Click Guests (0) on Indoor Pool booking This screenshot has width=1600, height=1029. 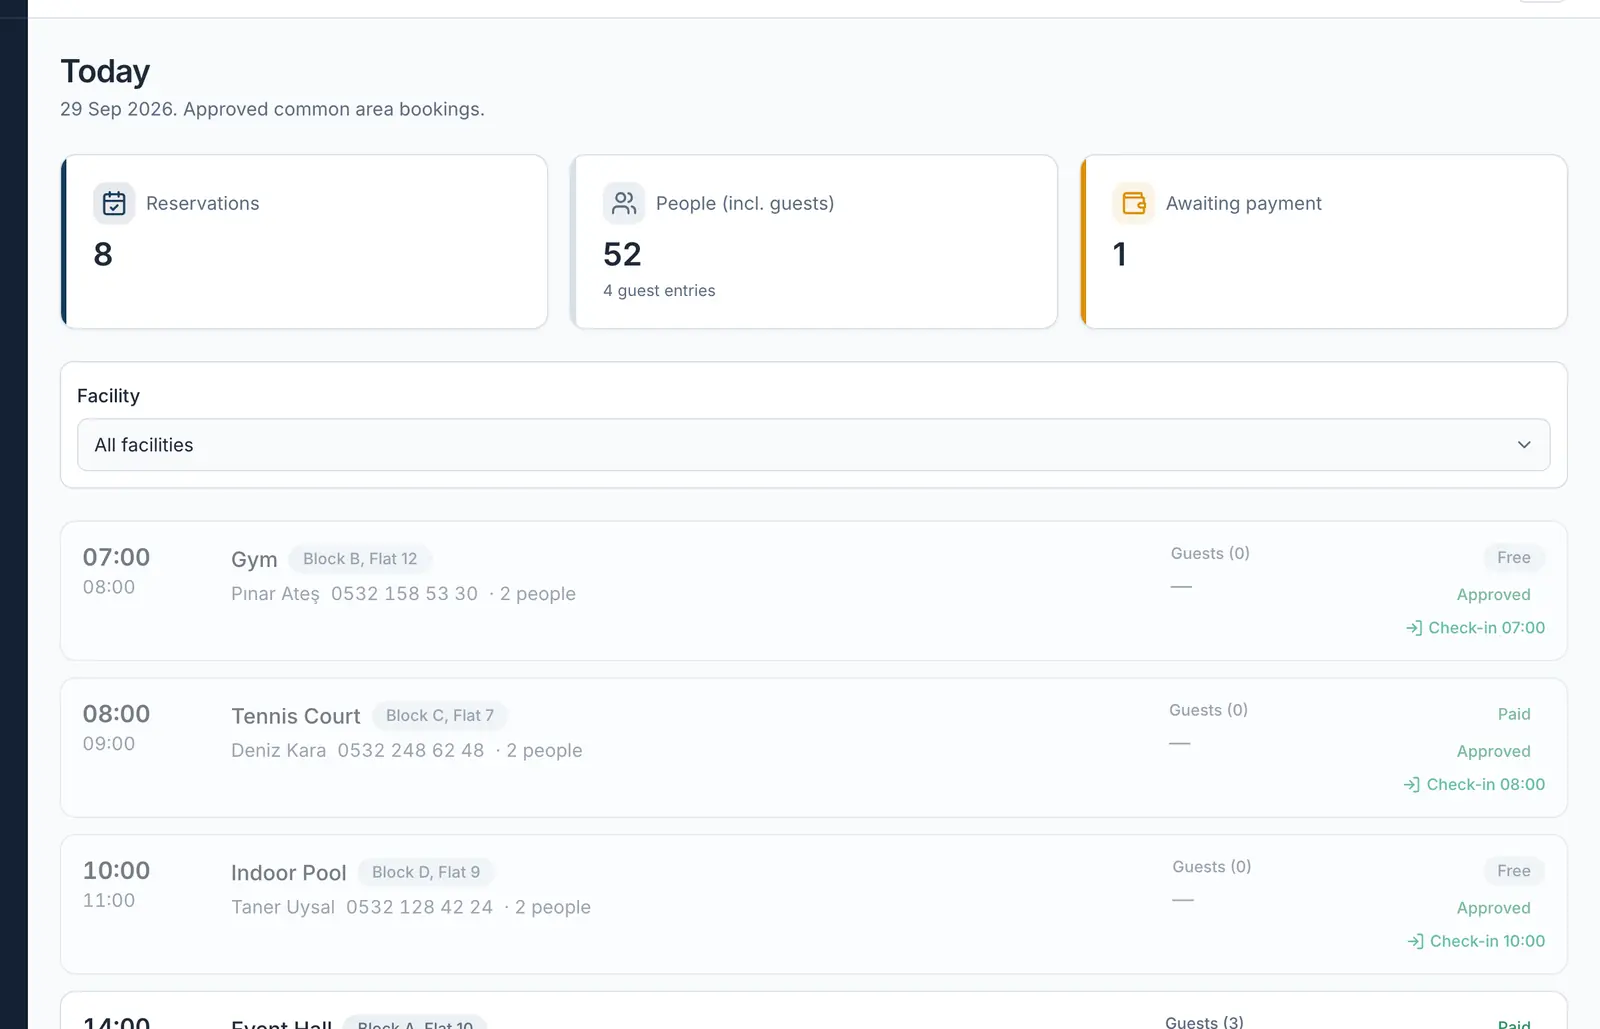(x=1212, y=867)
